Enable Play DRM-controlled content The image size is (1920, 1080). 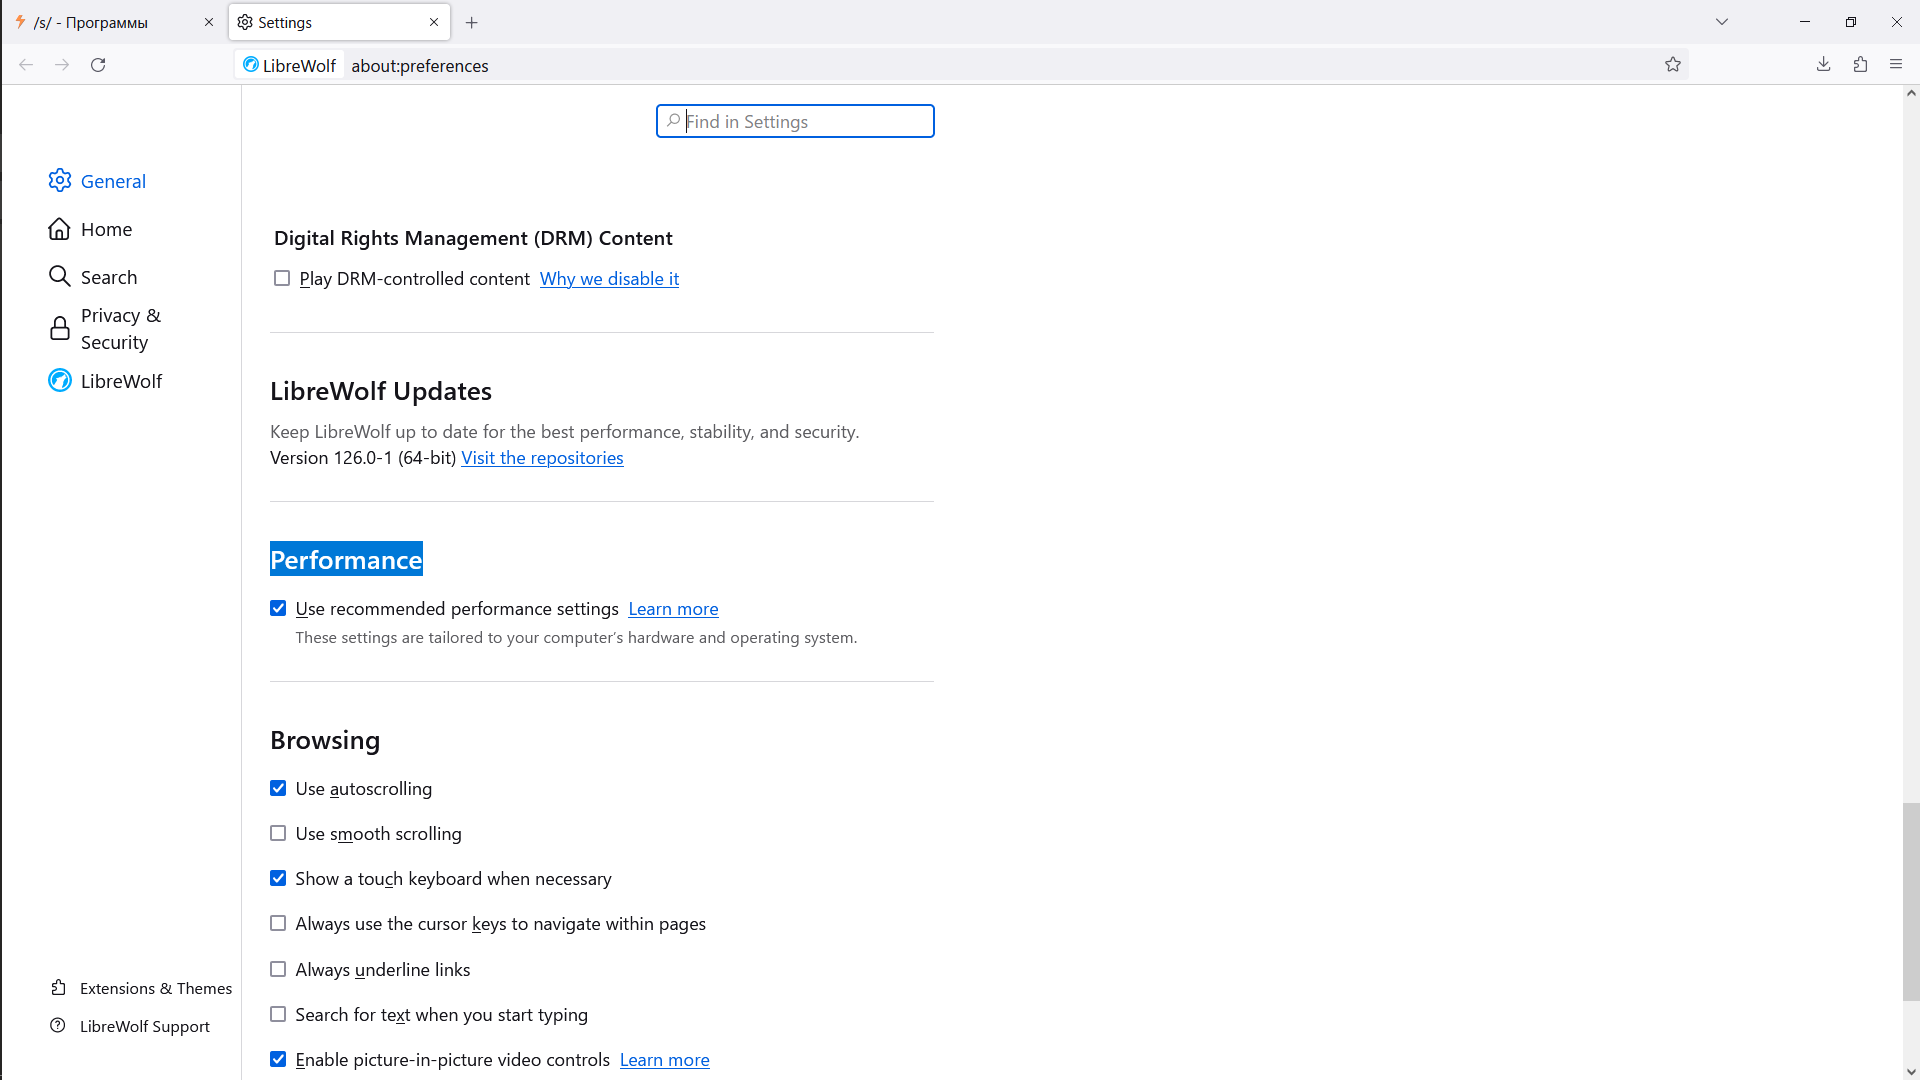click(282, 278)
